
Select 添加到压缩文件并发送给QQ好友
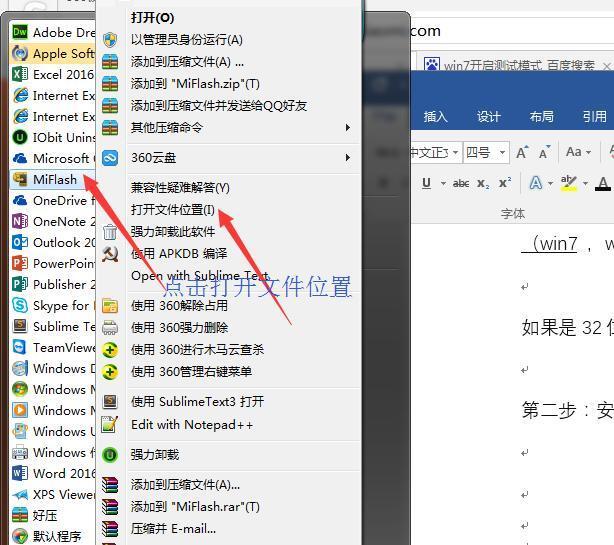click(x=219, y=105)
